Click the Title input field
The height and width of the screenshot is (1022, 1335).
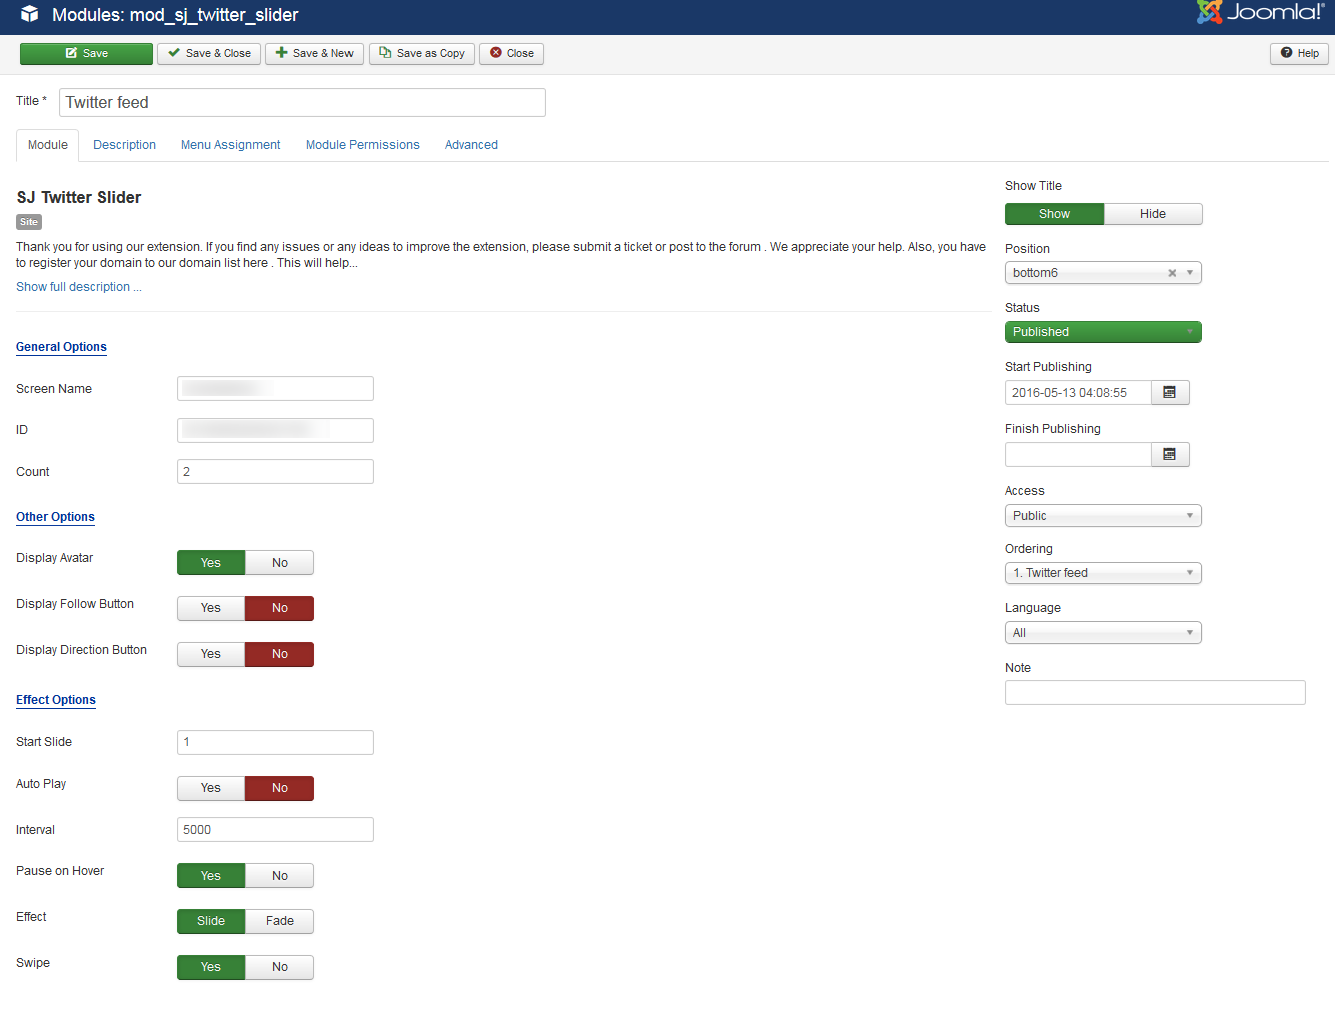302,103
